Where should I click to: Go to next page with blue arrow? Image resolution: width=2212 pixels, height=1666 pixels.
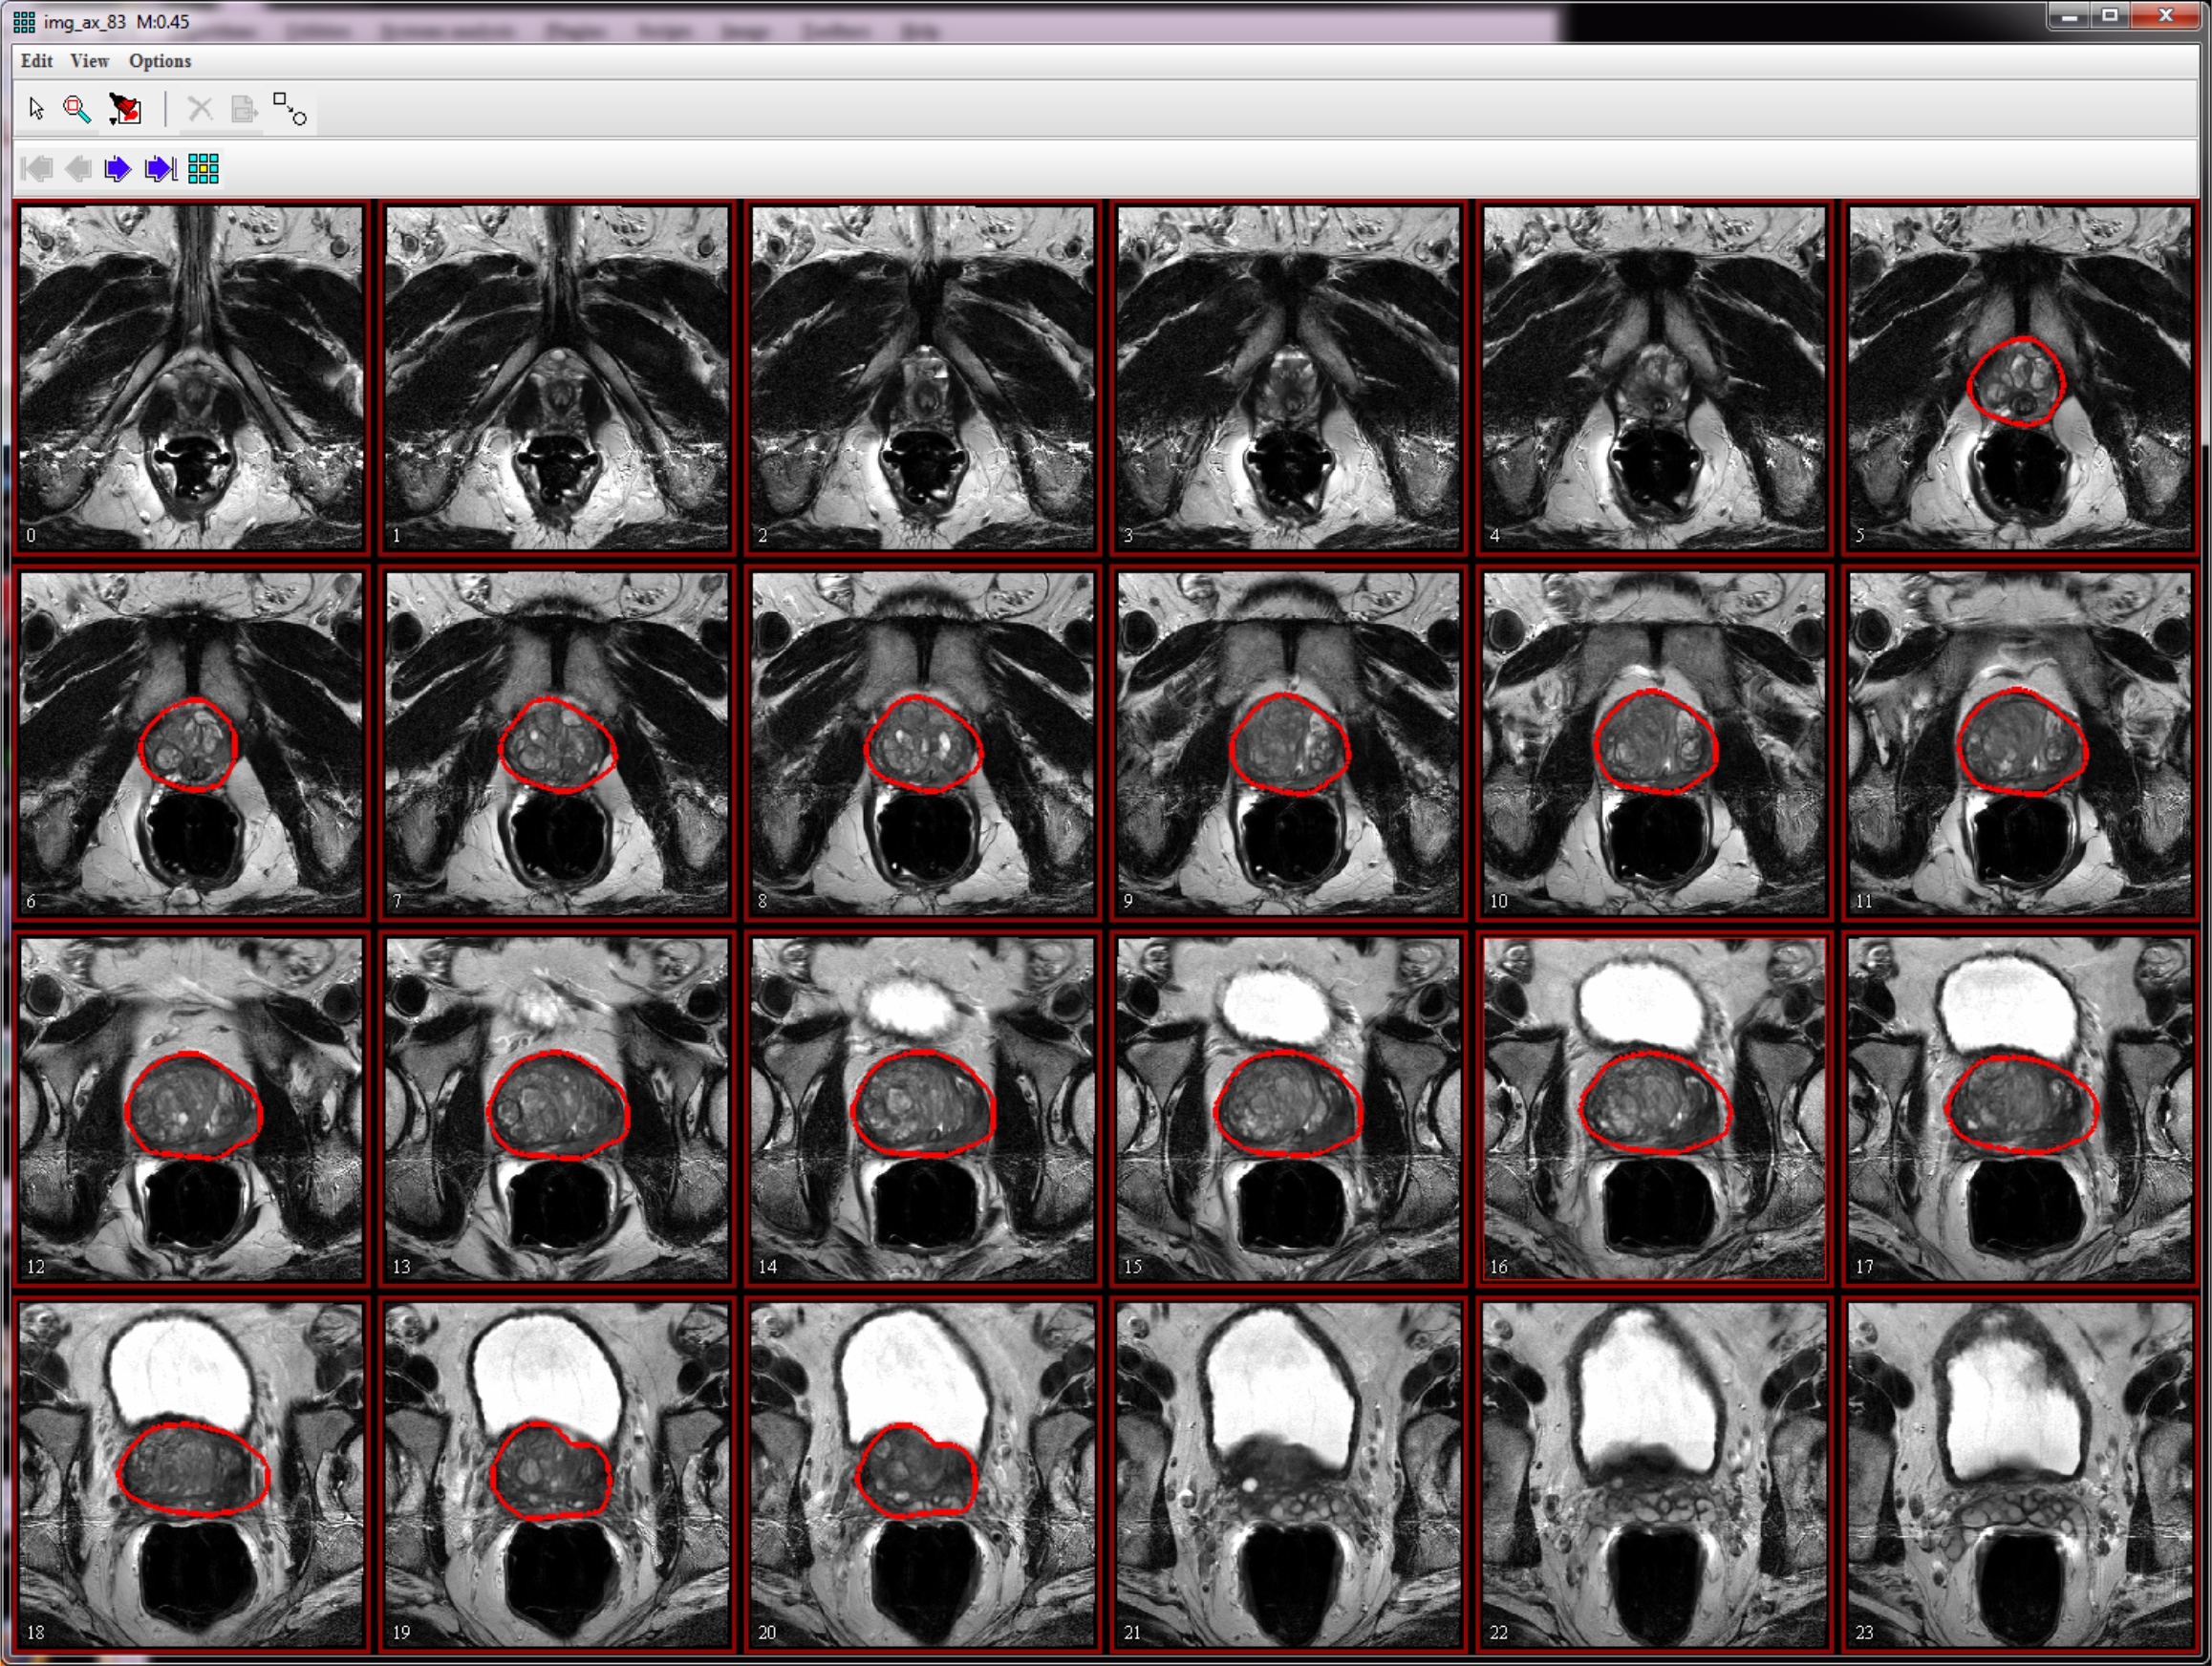pyautogui.click(x=118, y=169)
